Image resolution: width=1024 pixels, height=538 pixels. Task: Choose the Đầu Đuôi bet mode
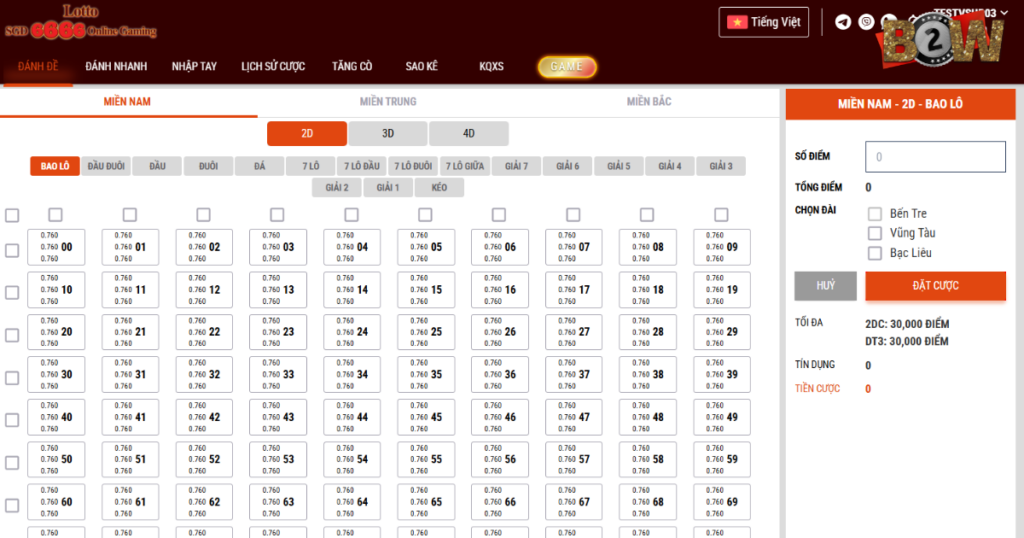(106, 166)
